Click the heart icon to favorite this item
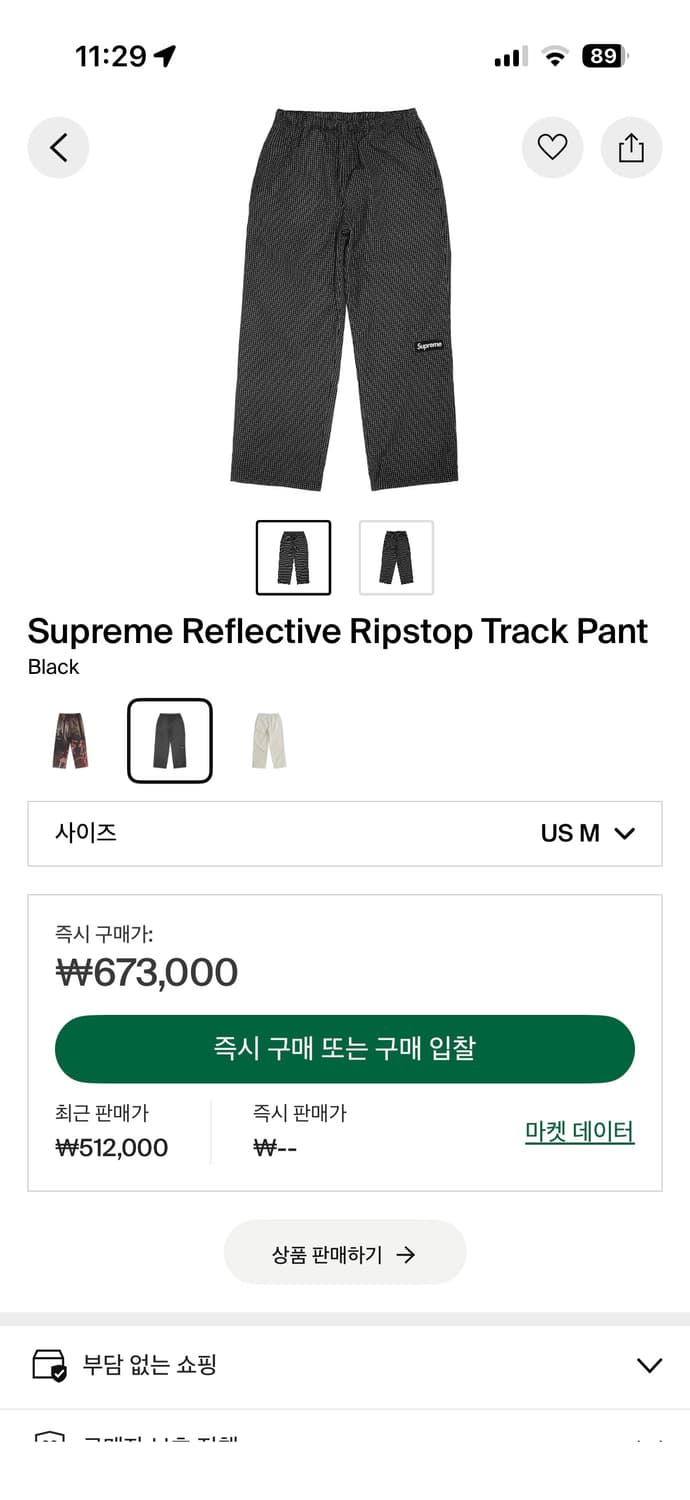 click(x=553, y=147)
